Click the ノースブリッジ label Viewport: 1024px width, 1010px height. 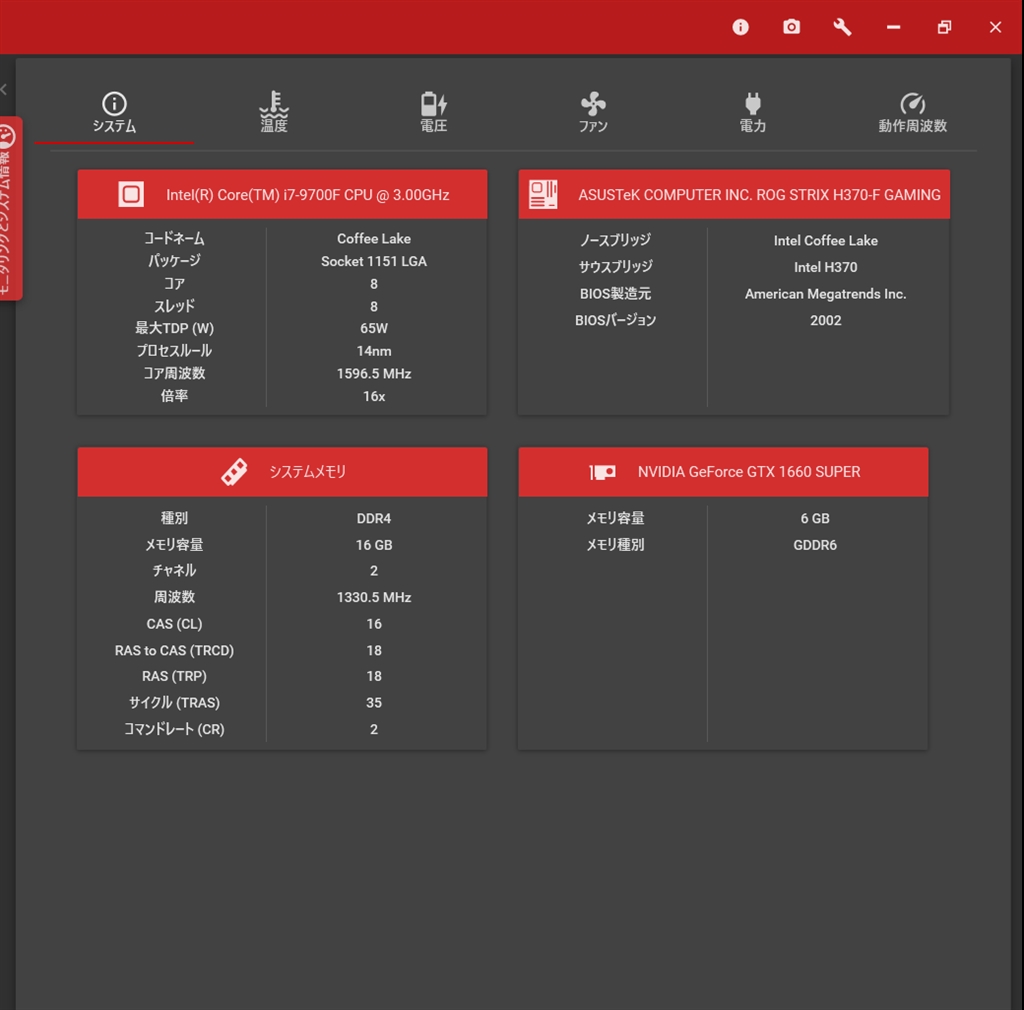pyautogui.click(x=615, y=240)
